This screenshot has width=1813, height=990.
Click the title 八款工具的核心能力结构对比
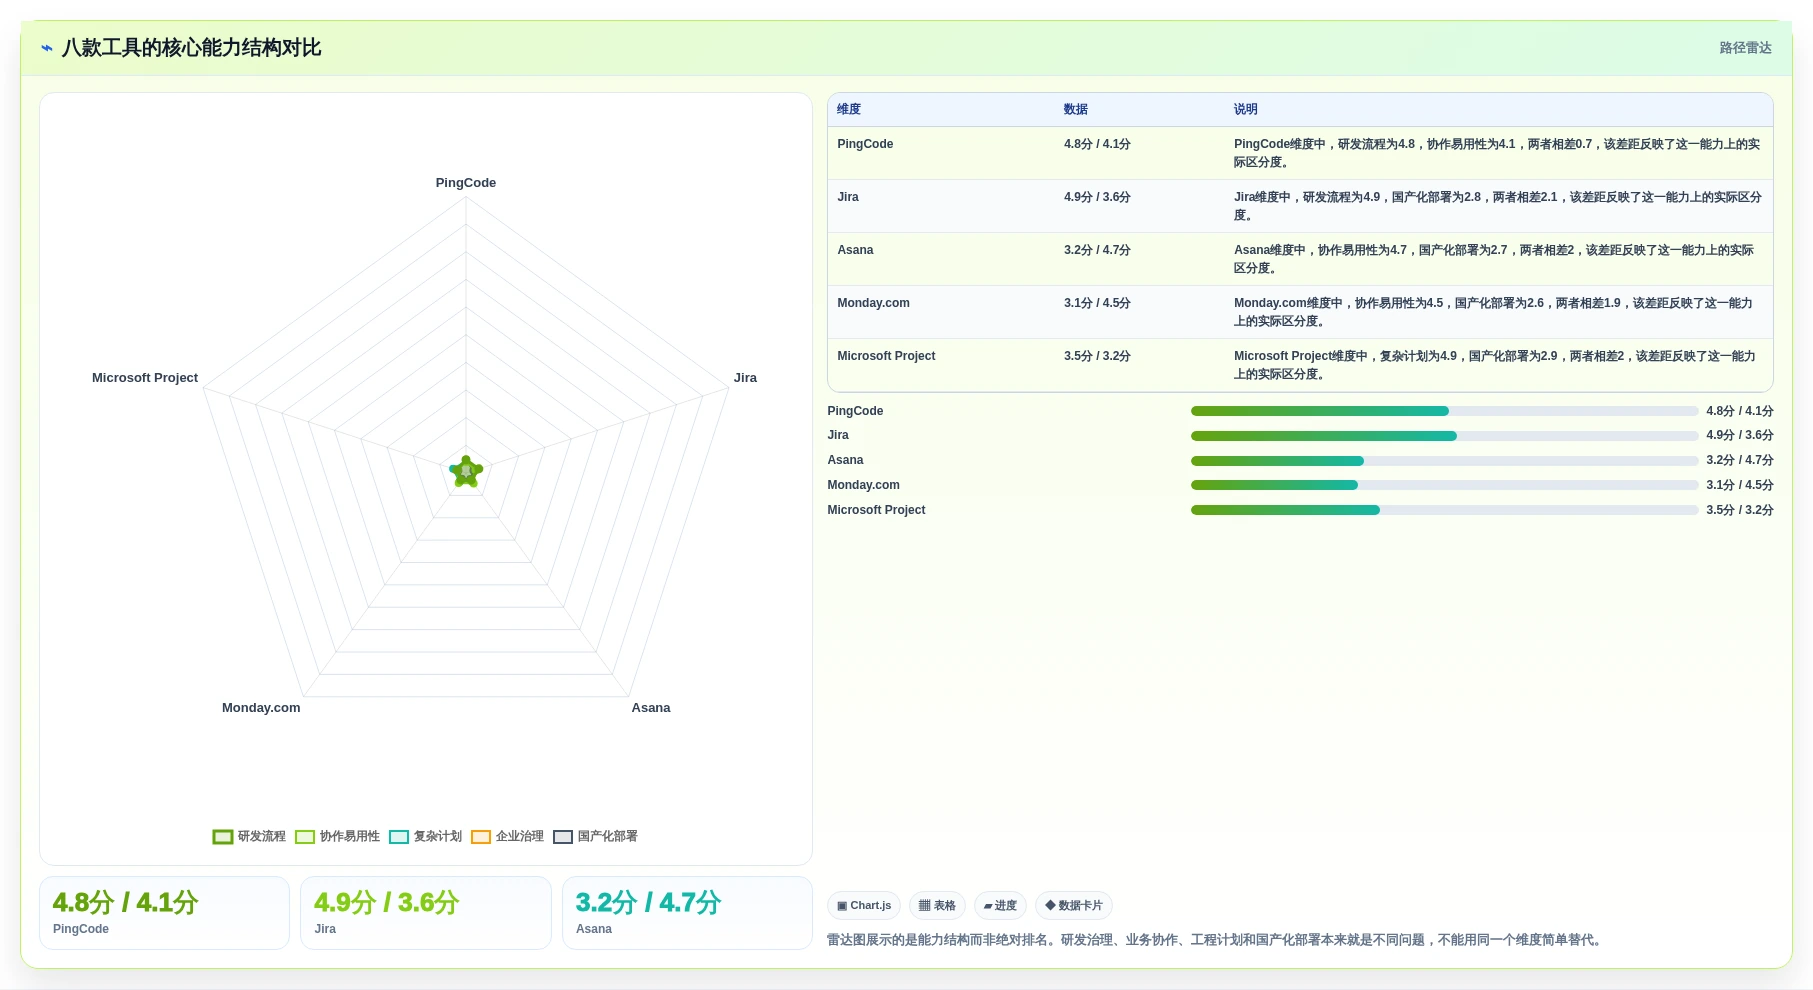pos(191,48)
